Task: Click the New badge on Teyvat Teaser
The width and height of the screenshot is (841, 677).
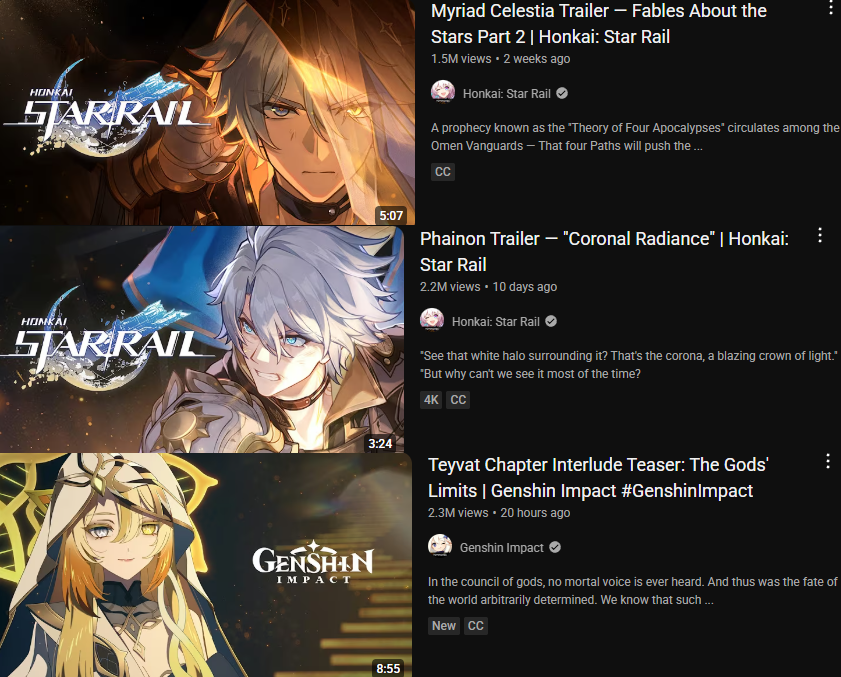Action: [x=444, y=626]
